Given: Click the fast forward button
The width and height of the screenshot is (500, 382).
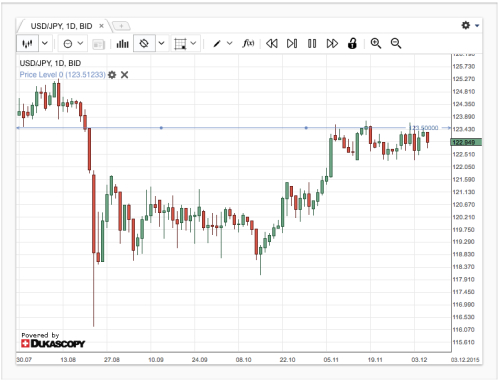Looking at the screenshot, I should [332, 43].
